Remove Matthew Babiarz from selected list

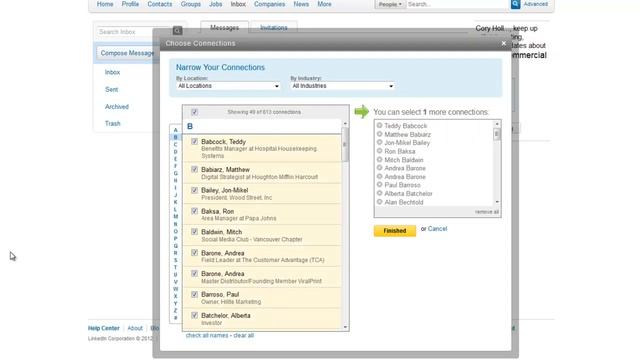tap(380, 134)
